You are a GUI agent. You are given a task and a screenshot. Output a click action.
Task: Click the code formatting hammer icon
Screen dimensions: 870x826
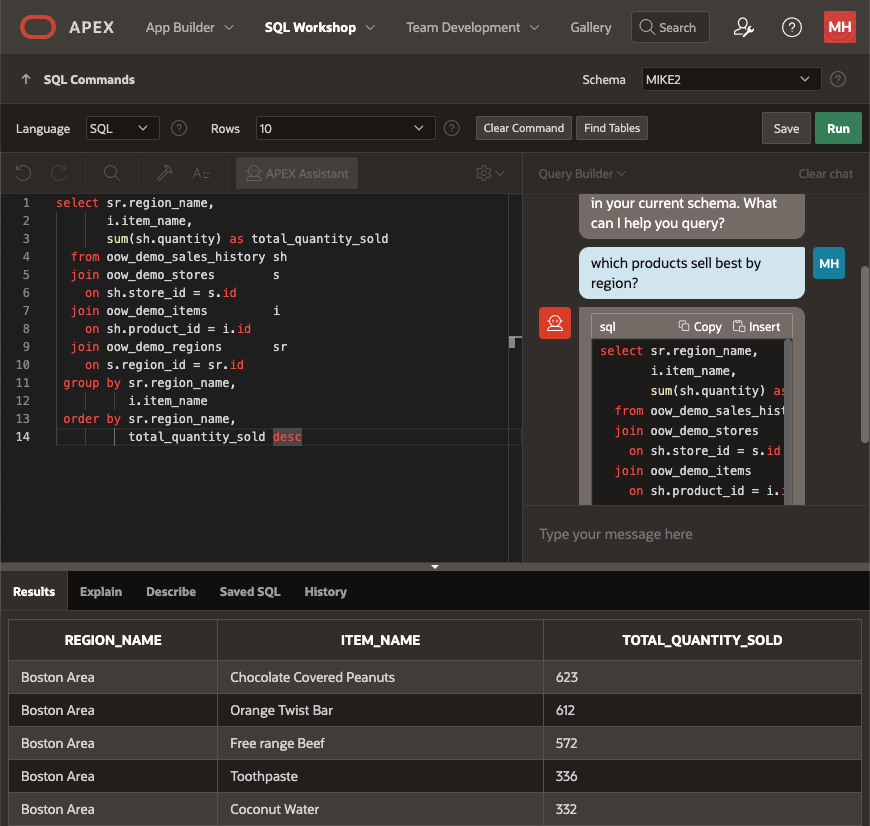coord(166,173)
